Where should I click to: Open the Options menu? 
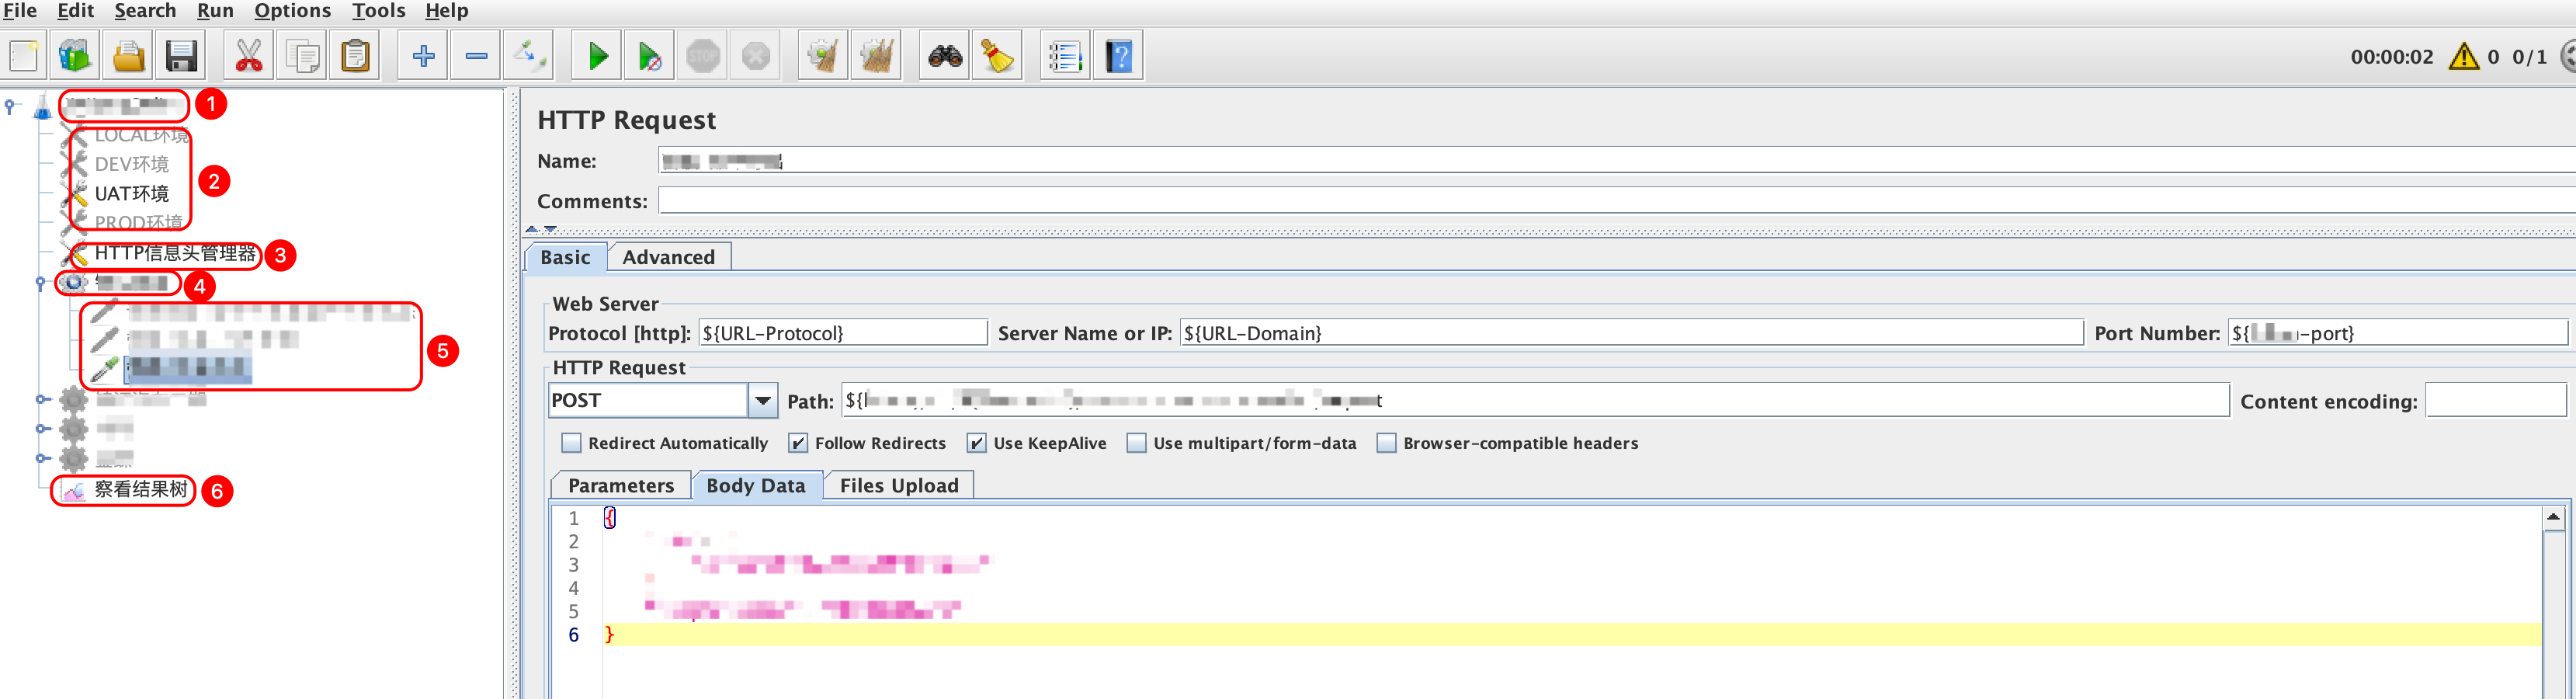pyautogui.click(x=292, y=11)
